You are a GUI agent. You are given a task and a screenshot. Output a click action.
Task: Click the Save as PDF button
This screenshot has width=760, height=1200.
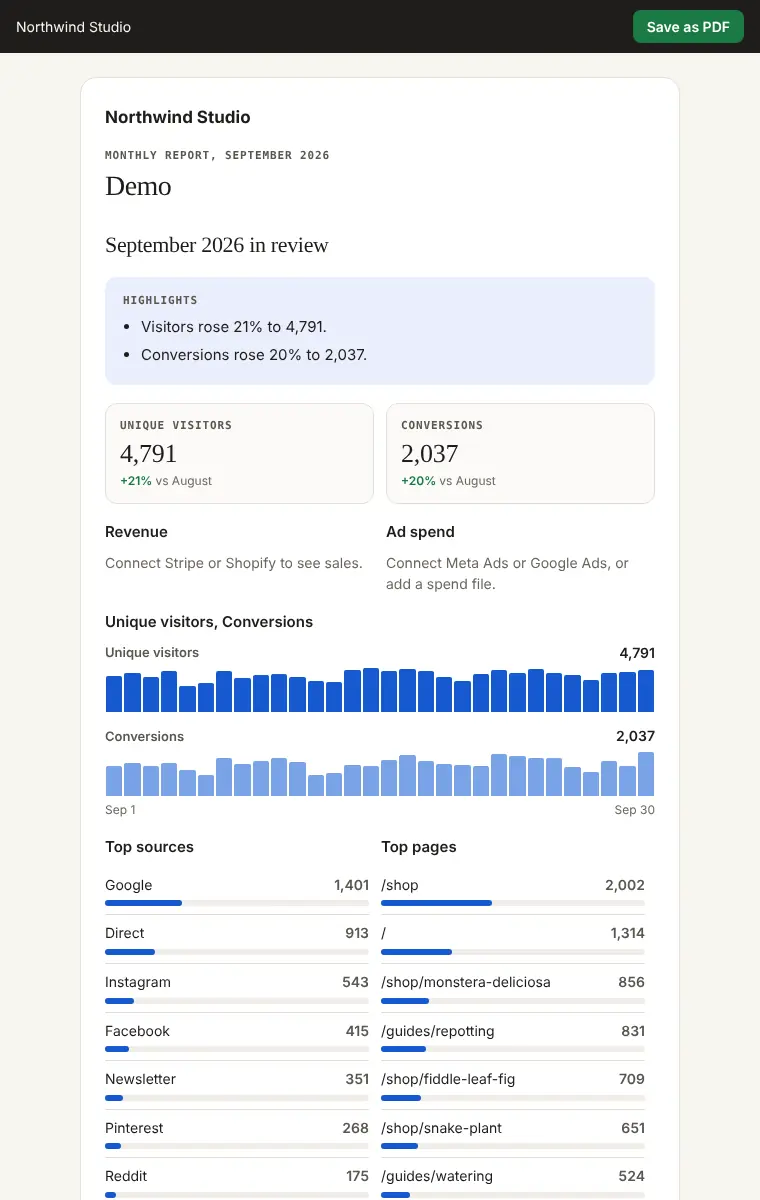tap(688, 27)
